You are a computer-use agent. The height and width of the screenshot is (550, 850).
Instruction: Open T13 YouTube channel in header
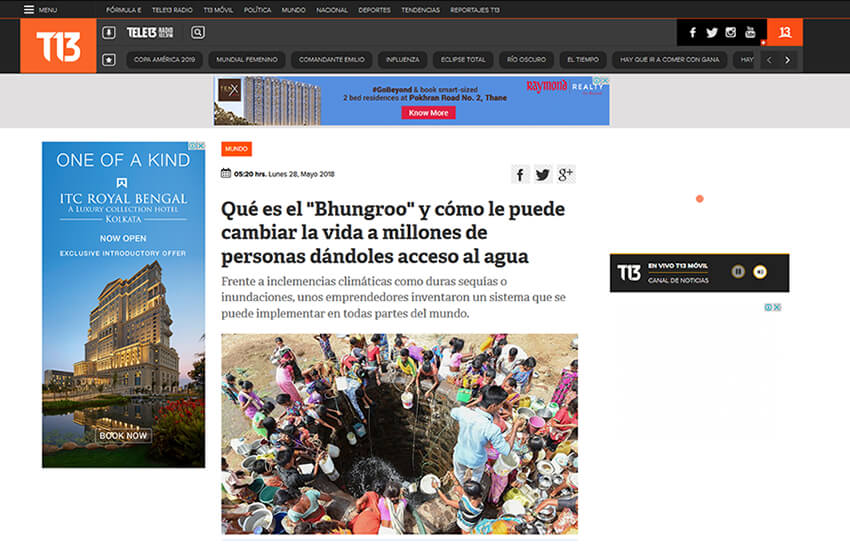point(750,33)
